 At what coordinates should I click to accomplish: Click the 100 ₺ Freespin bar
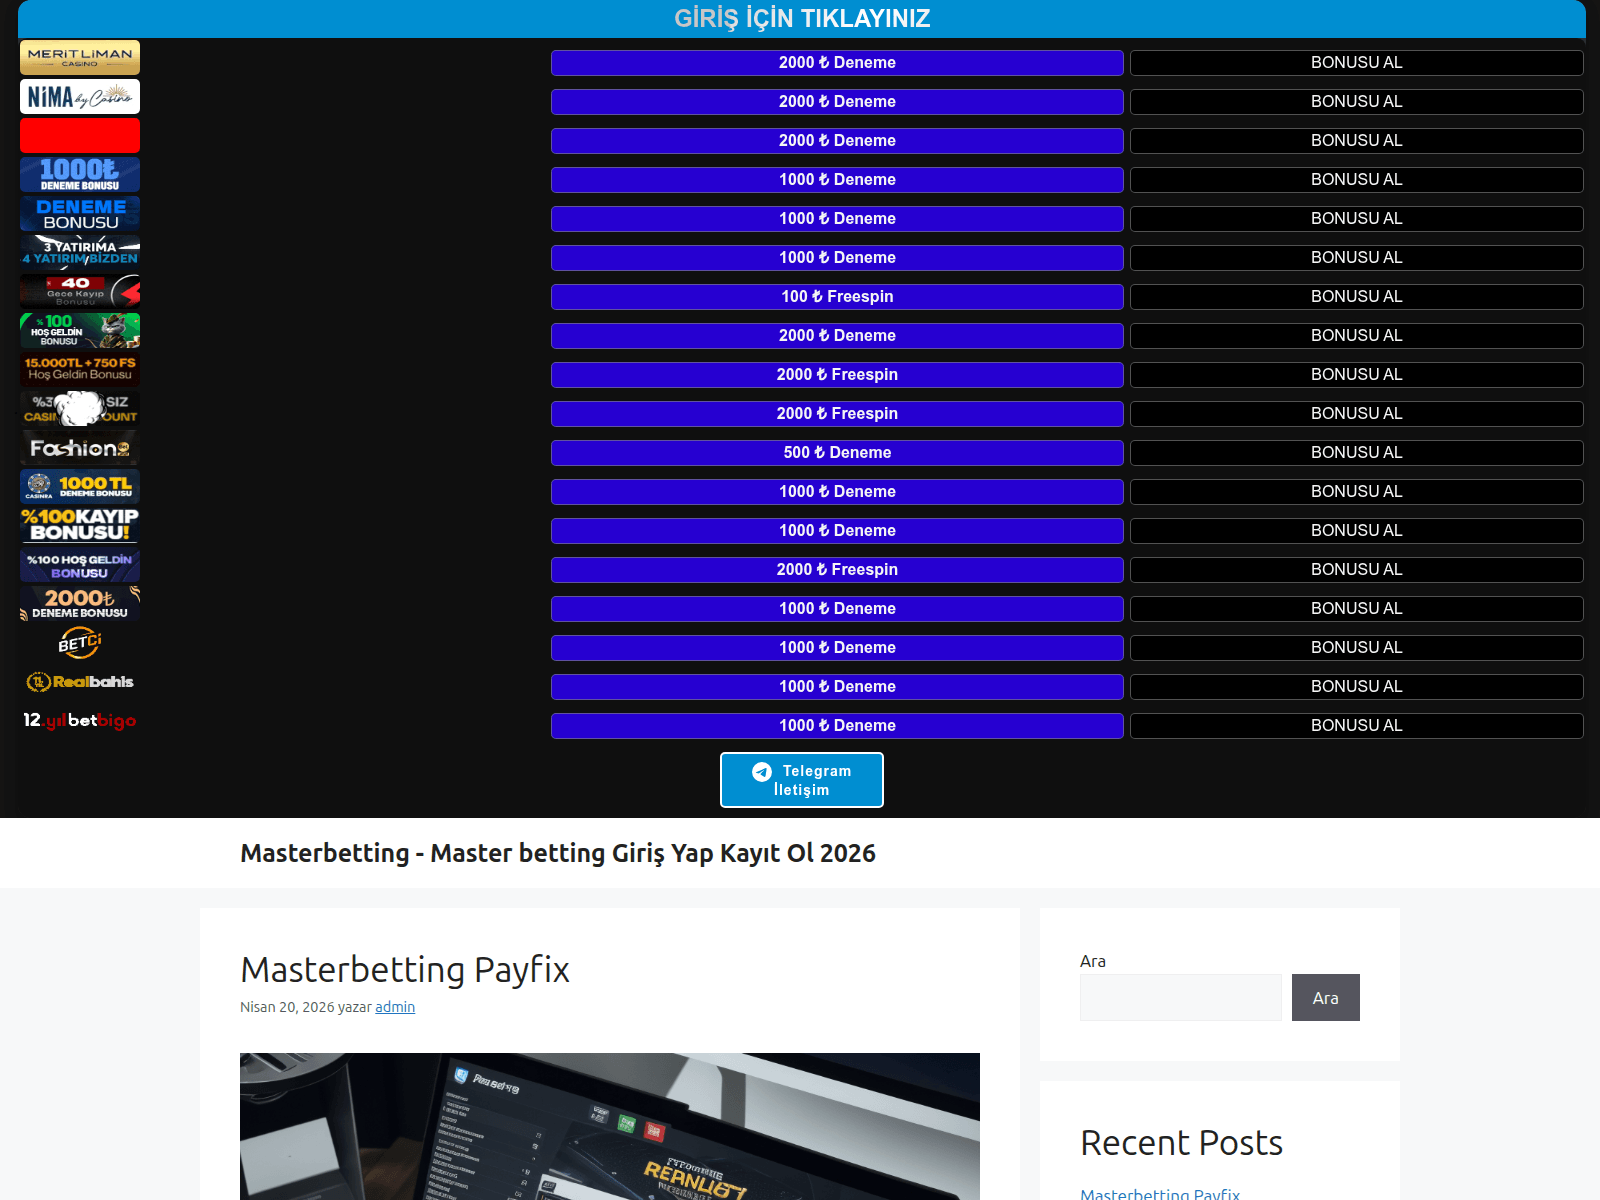[837, 297]
